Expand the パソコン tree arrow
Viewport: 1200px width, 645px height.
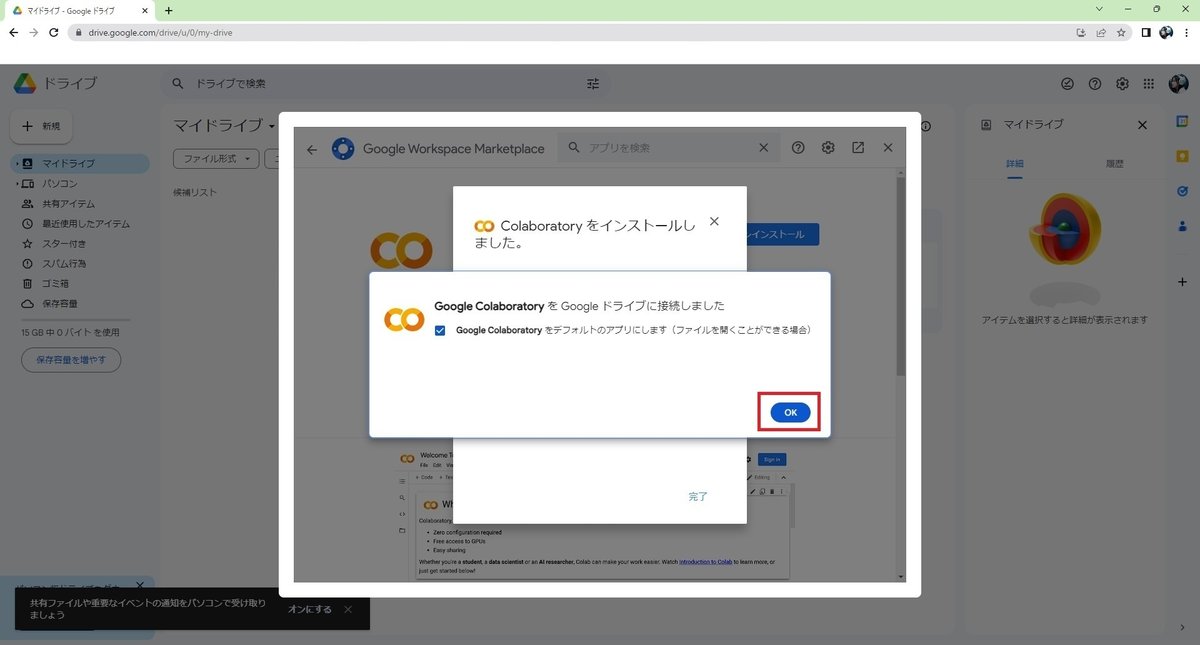coord(15,184)
